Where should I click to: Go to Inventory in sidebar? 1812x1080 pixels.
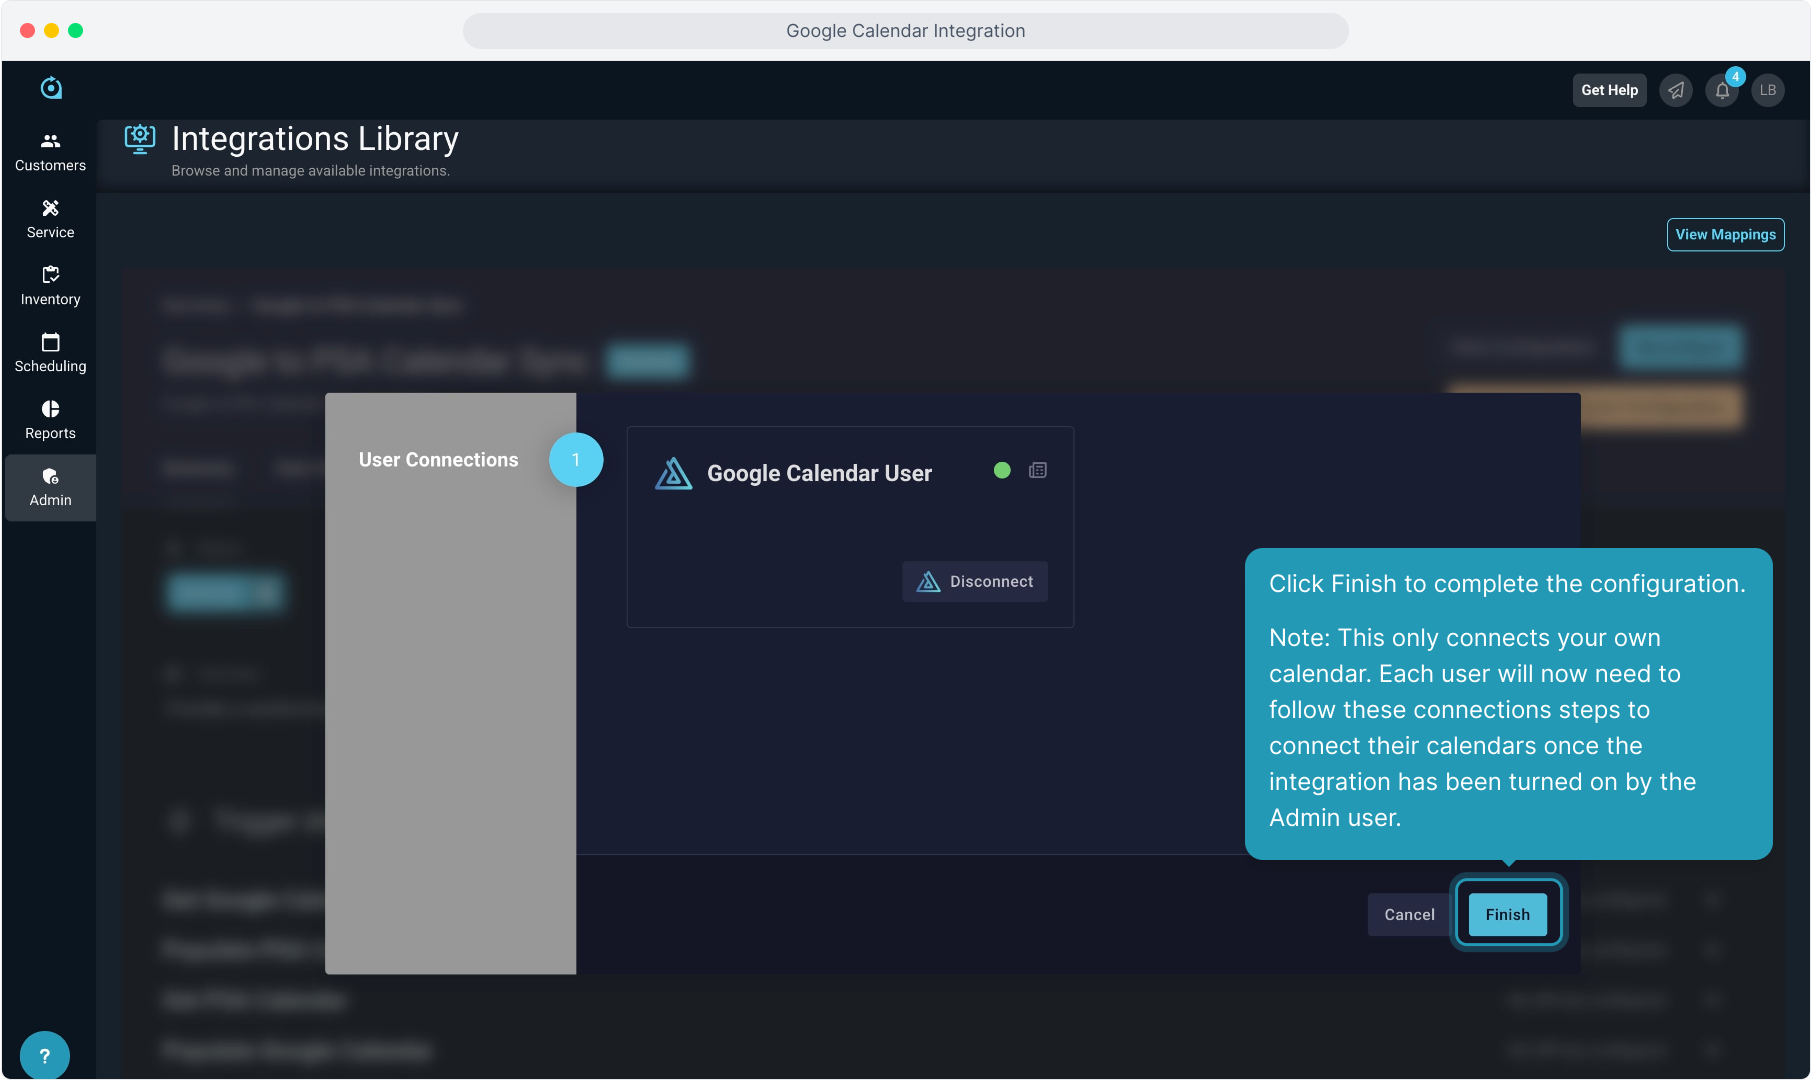50,286
